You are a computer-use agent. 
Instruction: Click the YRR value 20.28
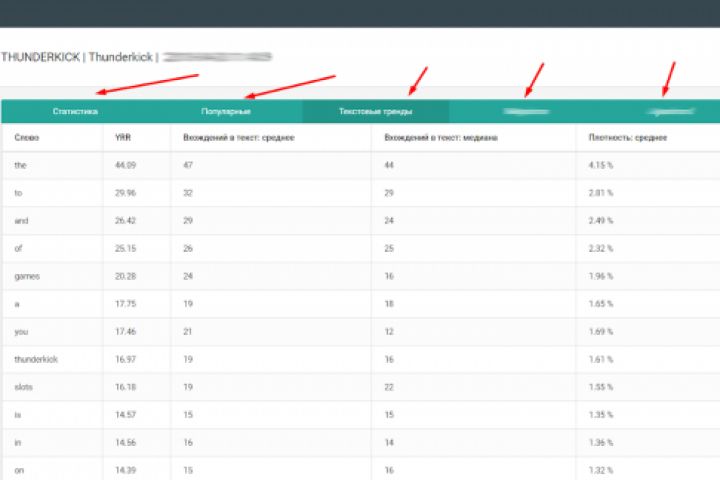coord(125,276)
